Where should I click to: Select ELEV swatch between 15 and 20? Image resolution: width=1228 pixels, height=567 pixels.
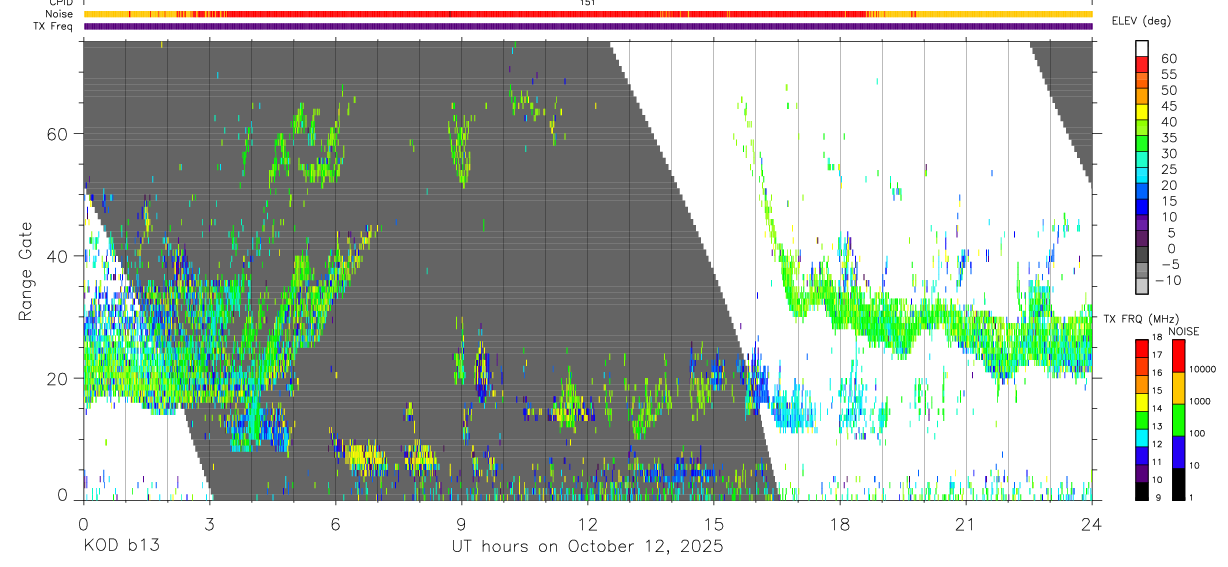click(x=1142, y=191)
